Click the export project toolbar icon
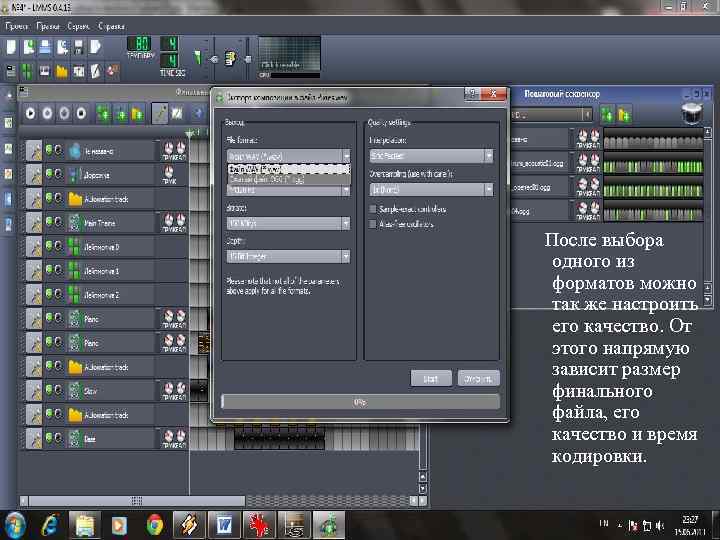720x540 pixels. 95,47
